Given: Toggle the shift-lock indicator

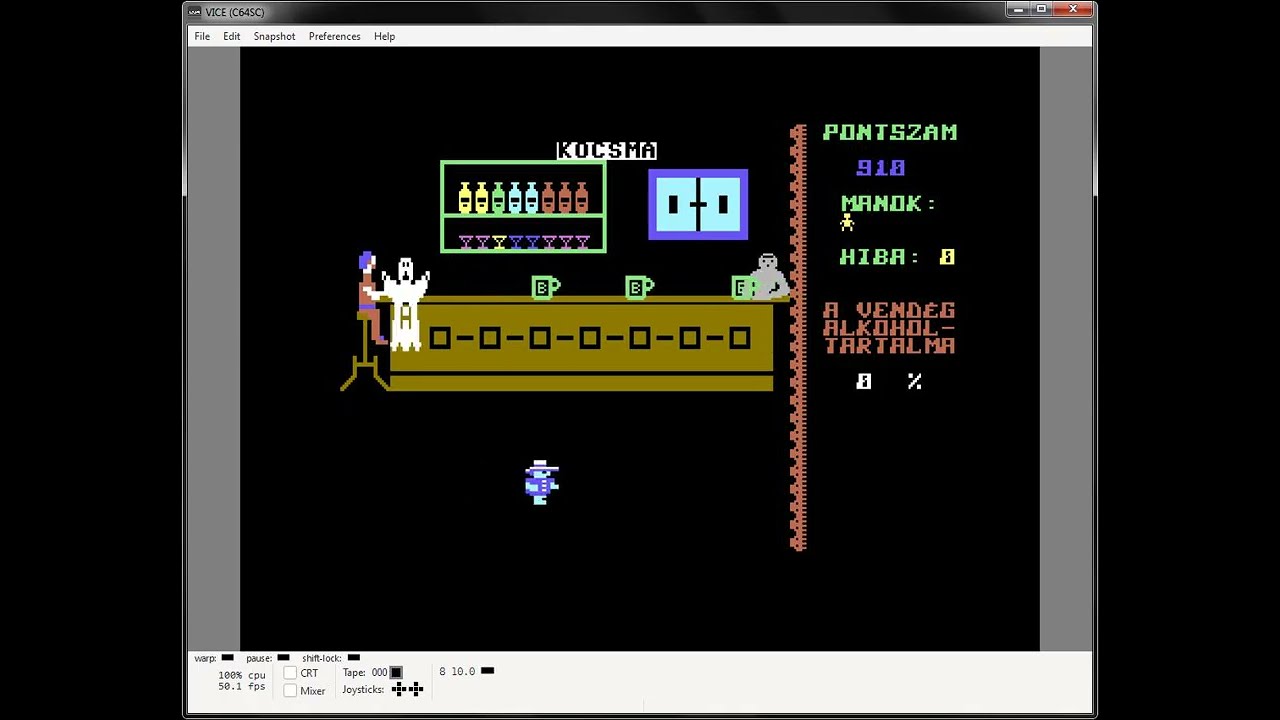Looking at the screenshot, I should (353, 658).
